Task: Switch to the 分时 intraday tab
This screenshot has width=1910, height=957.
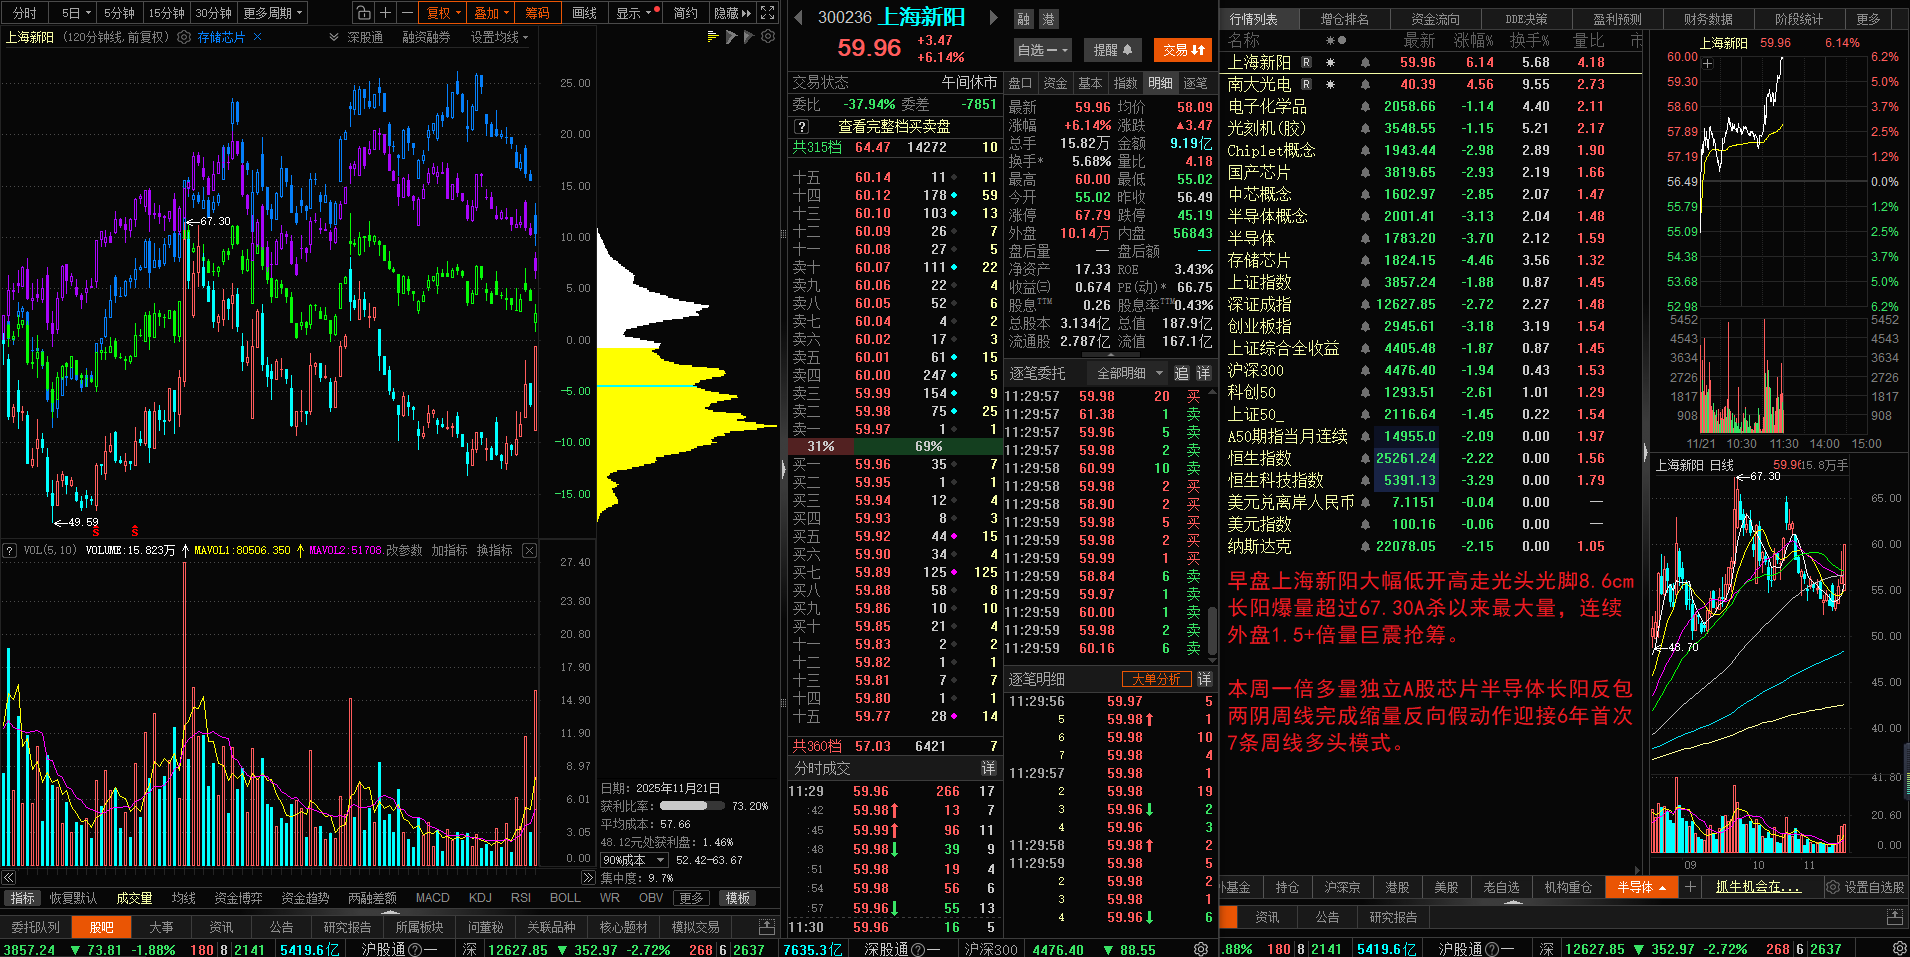Action: [x=24, y=13]
